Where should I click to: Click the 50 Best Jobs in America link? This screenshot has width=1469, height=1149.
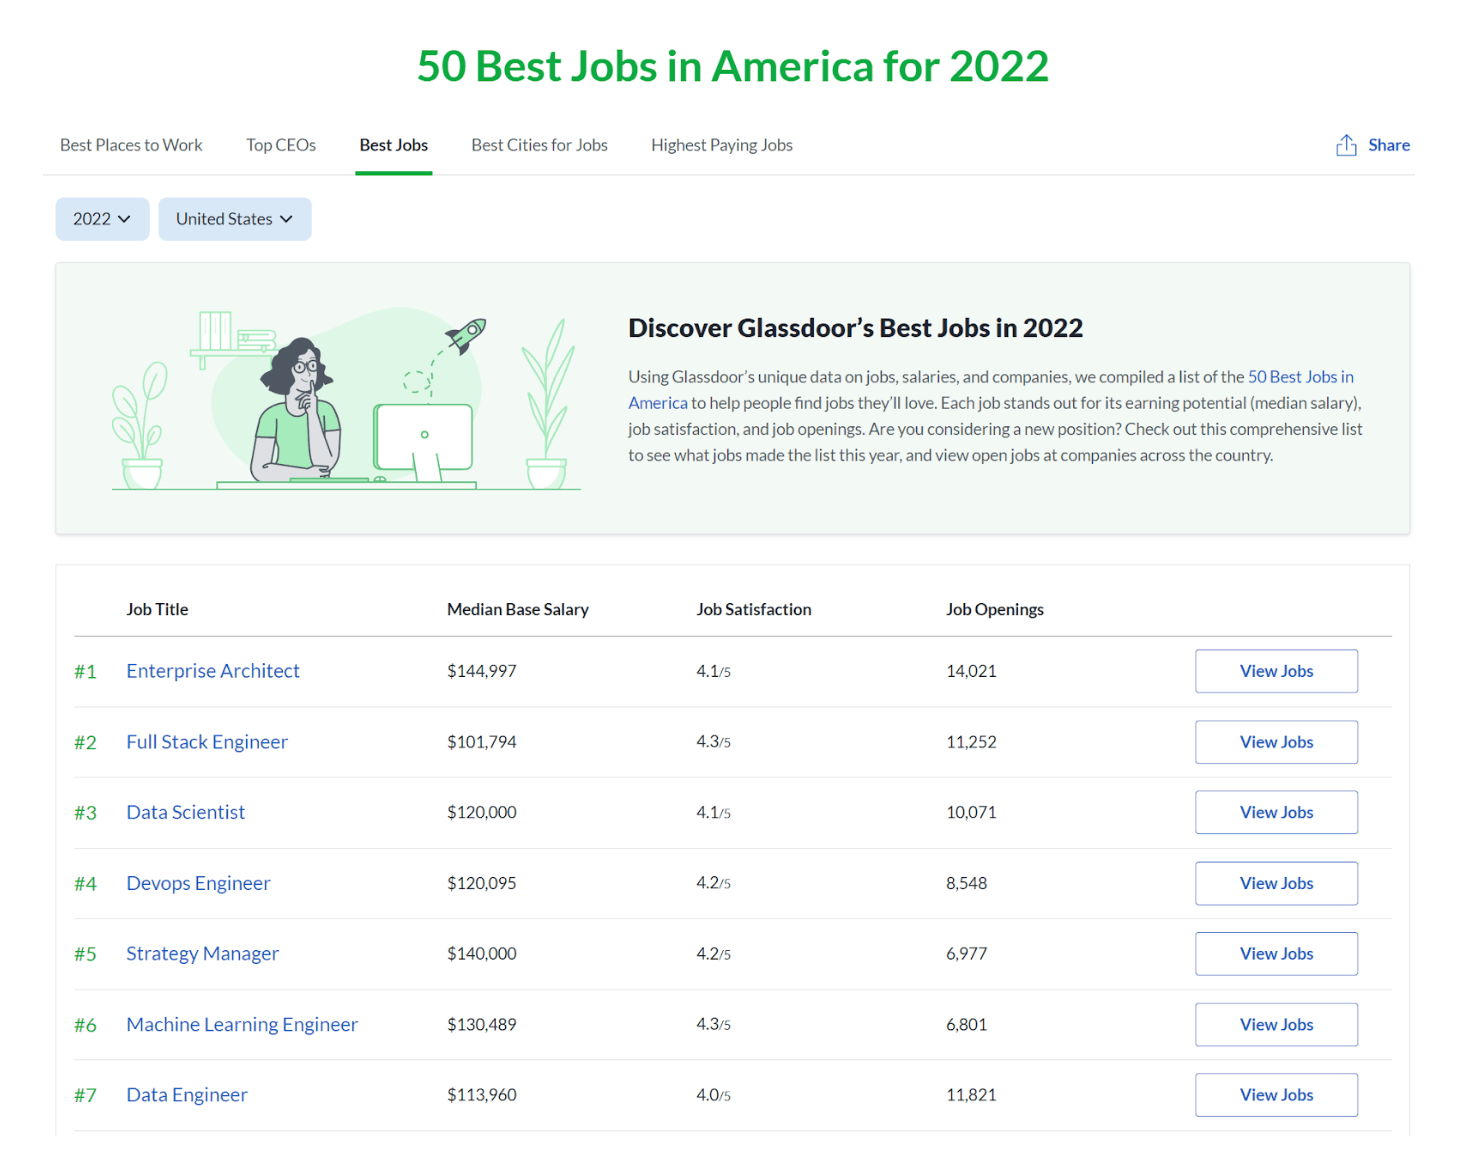click(1300, 377)
